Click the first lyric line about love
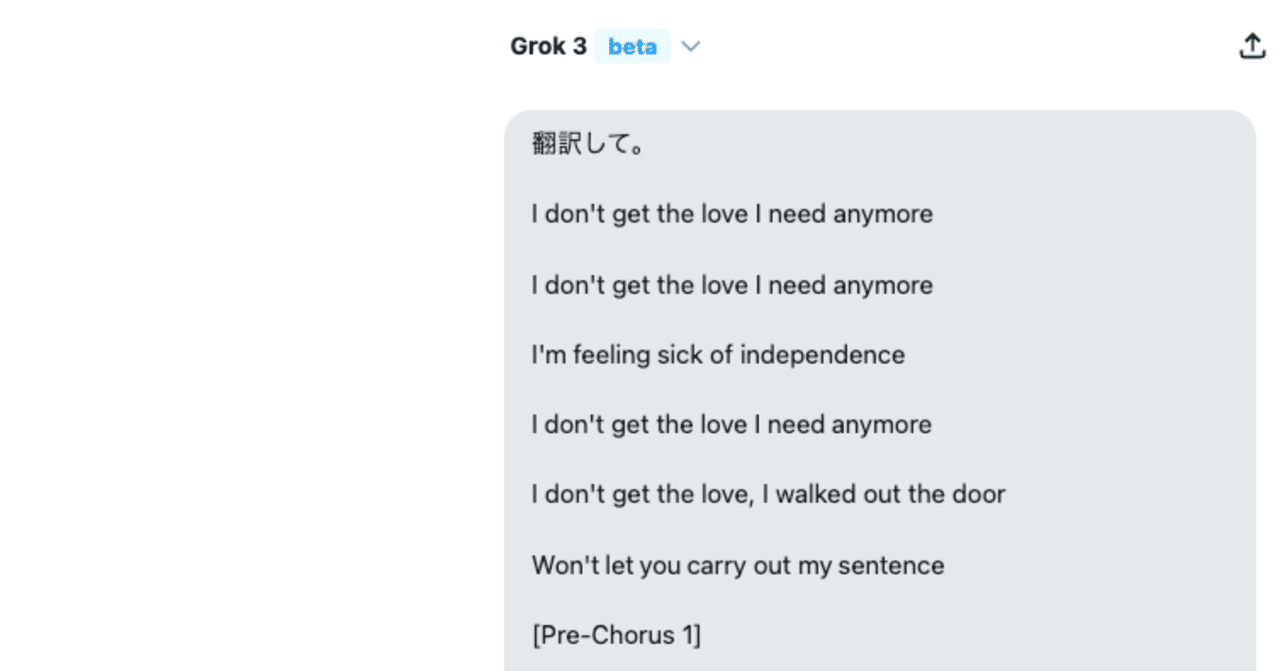 click(731, 213)
